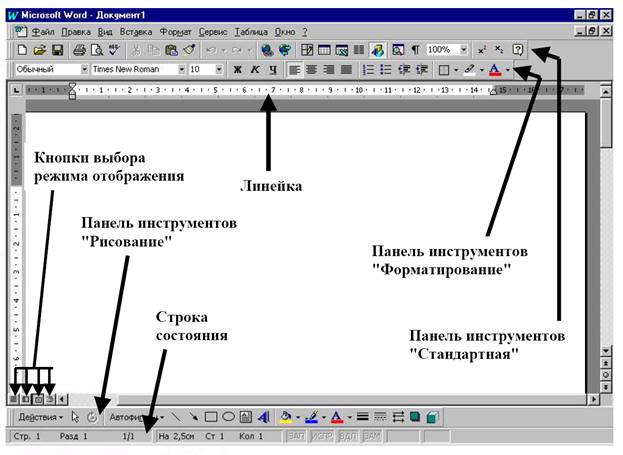The height and width of the screenshot is (455, 623).
Task: Select the Rectangle tool in the Drawing toolbar
Action: 211,416
